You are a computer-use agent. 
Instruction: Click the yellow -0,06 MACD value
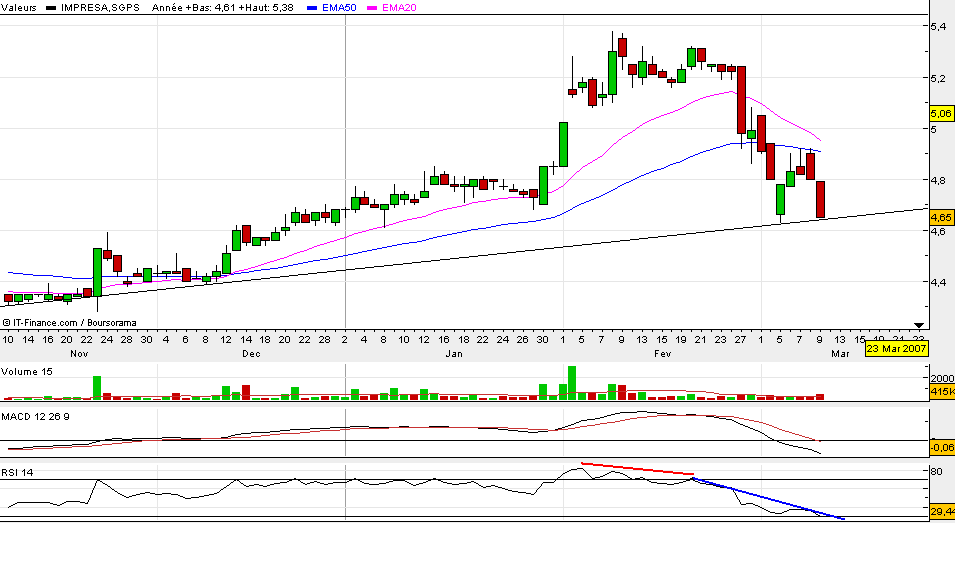tap(942, 448)
